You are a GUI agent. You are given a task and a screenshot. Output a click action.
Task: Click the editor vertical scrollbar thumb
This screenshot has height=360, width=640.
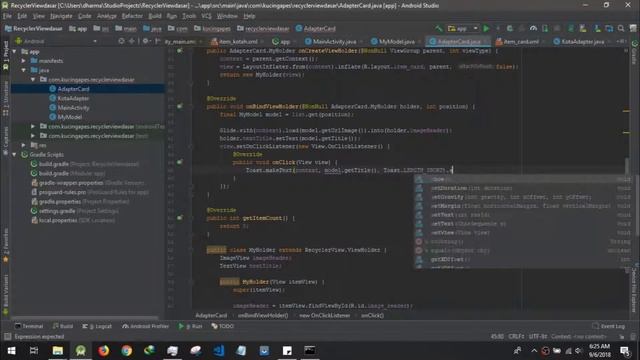(627, 167)
